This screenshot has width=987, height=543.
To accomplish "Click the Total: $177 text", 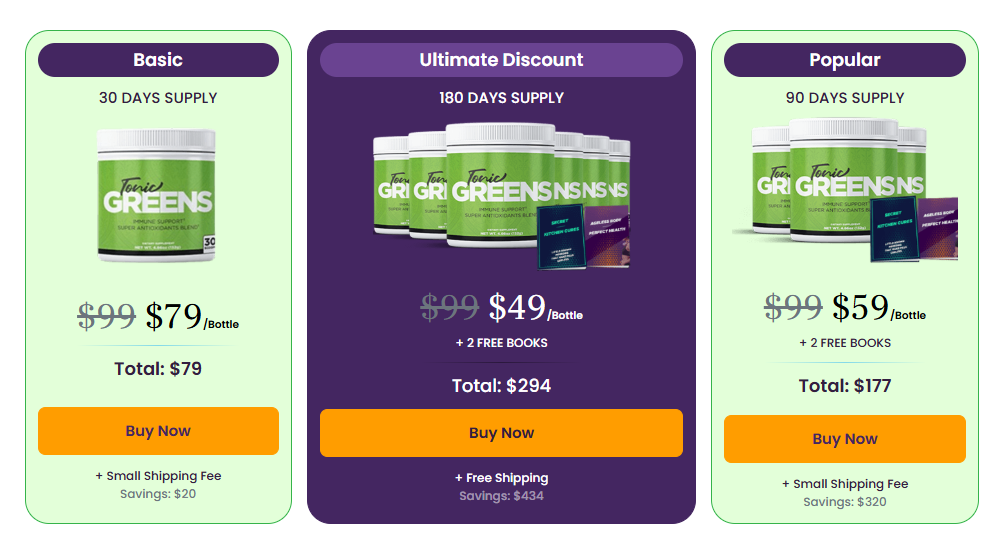I will pyautogui.click(x=845, y=386).
